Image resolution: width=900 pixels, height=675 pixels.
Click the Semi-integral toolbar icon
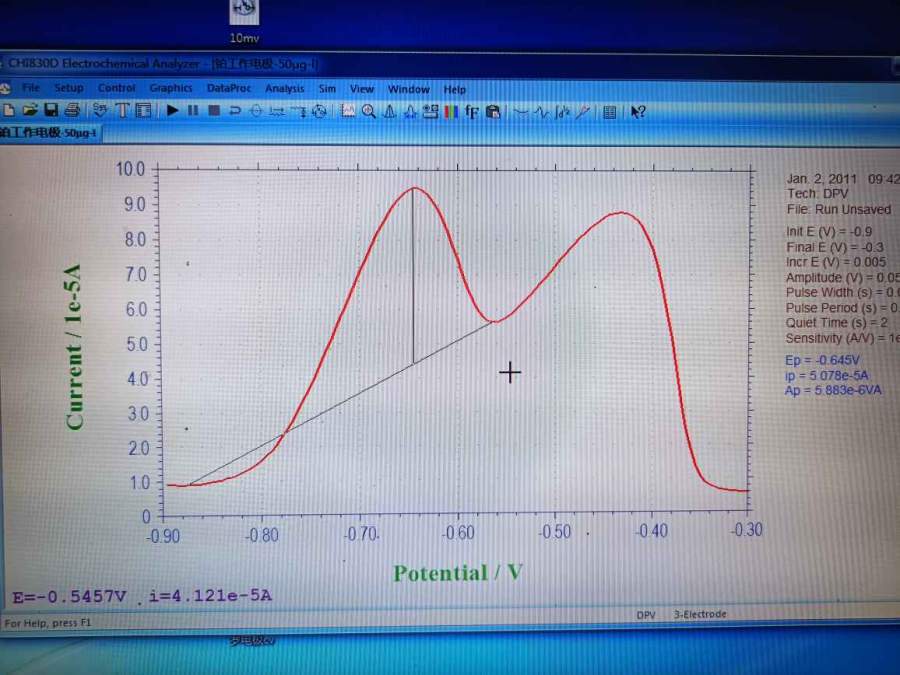tap(562, 112)
